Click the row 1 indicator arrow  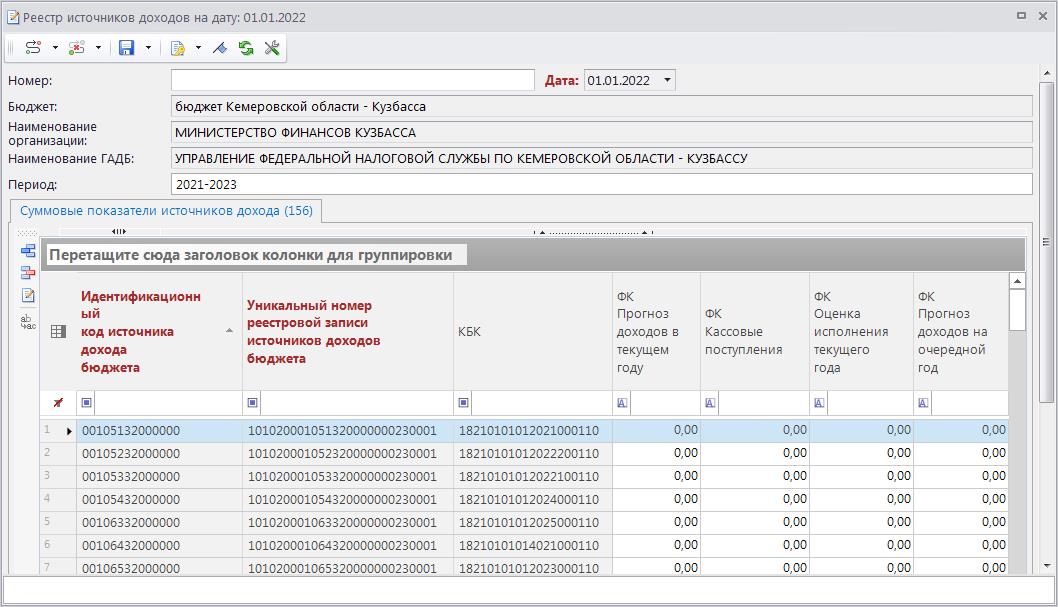tap(69, 431)
